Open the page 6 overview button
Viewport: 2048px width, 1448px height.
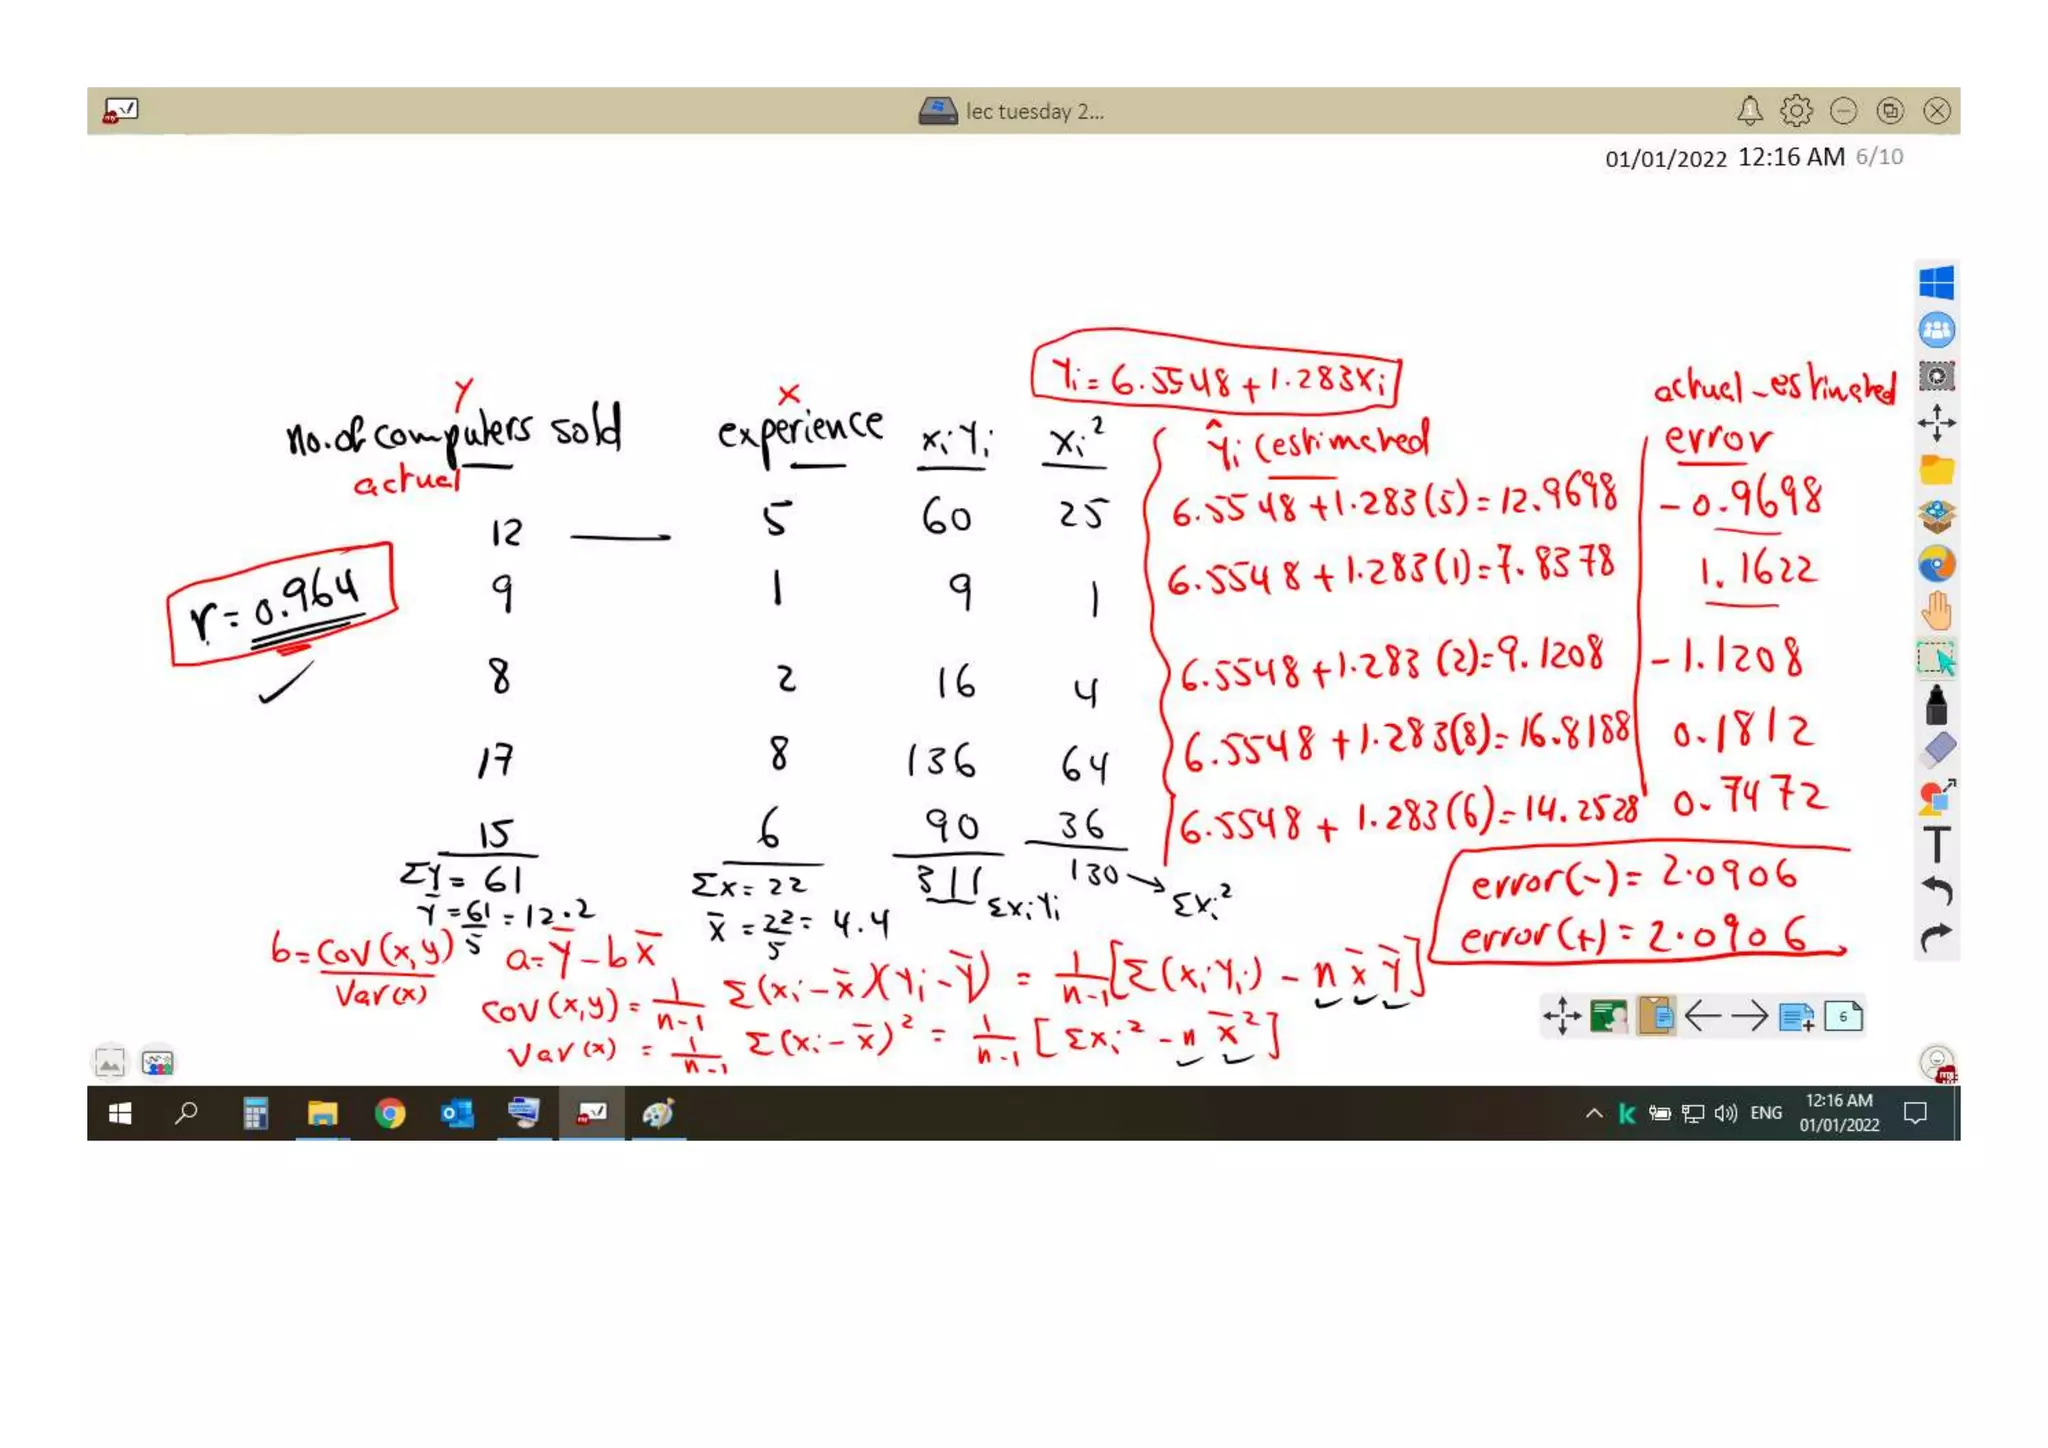click(x=1843, y=1017)
